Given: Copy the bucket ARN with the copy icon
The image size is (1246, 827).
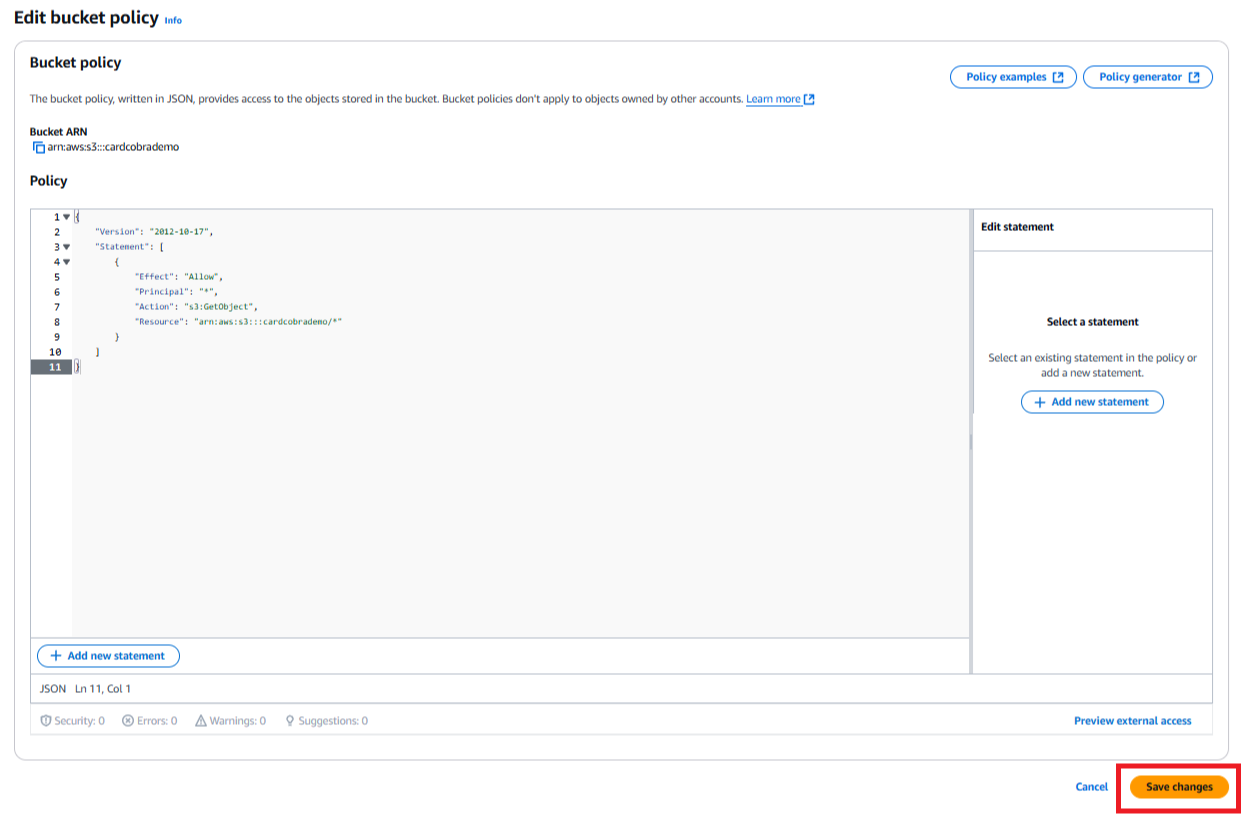Looking at the screenshot, I should 39,148.
